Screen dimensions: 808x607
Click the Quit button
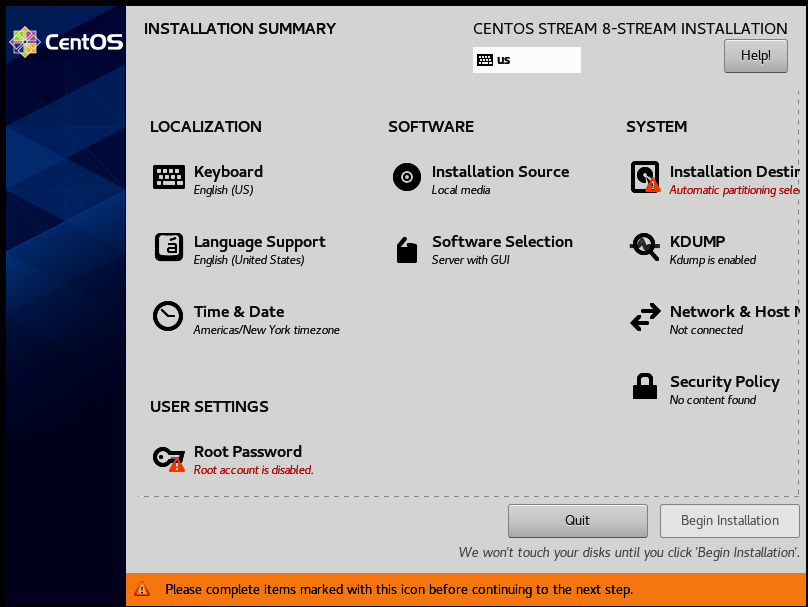[578, 520]
